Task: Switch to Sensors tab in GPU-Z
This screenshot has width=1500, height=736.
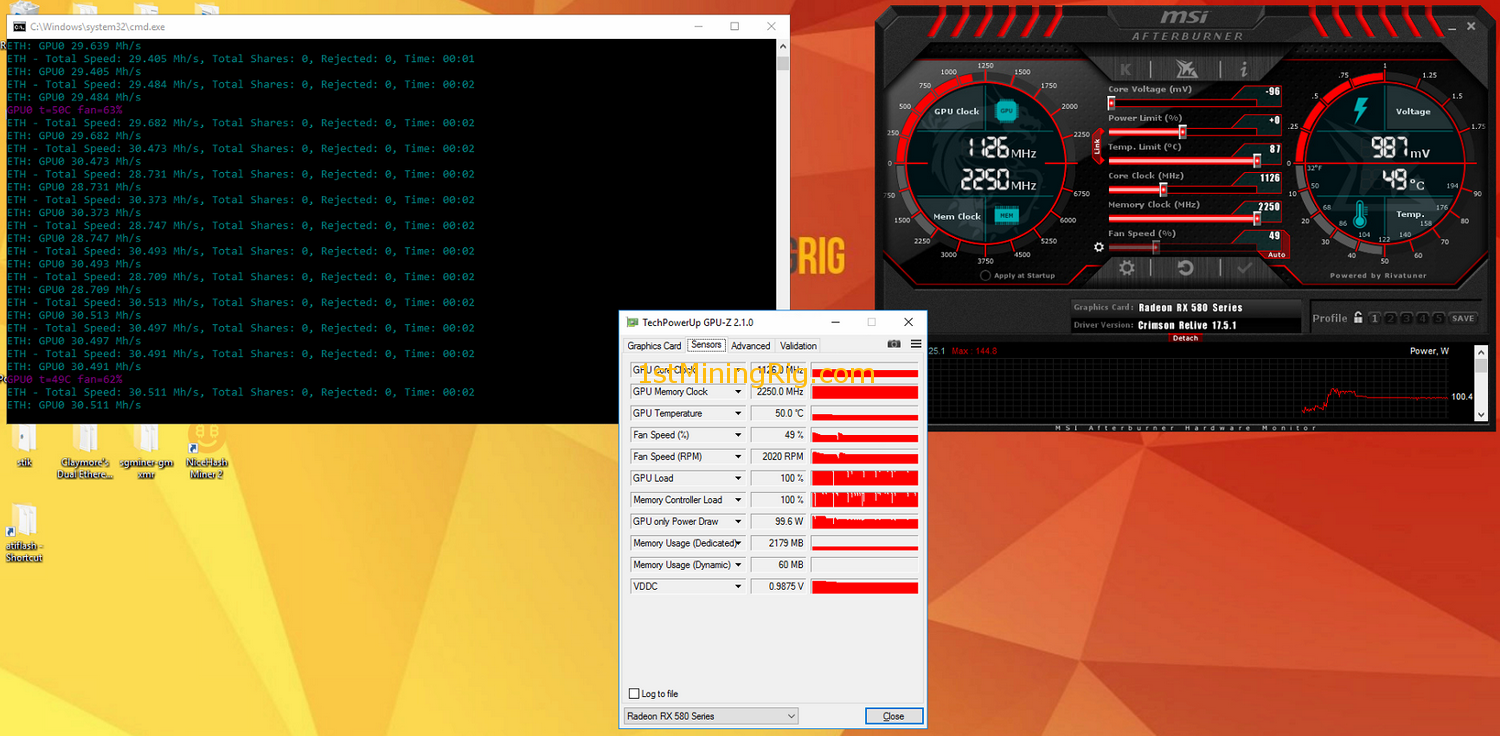Action: click(706, 345)
